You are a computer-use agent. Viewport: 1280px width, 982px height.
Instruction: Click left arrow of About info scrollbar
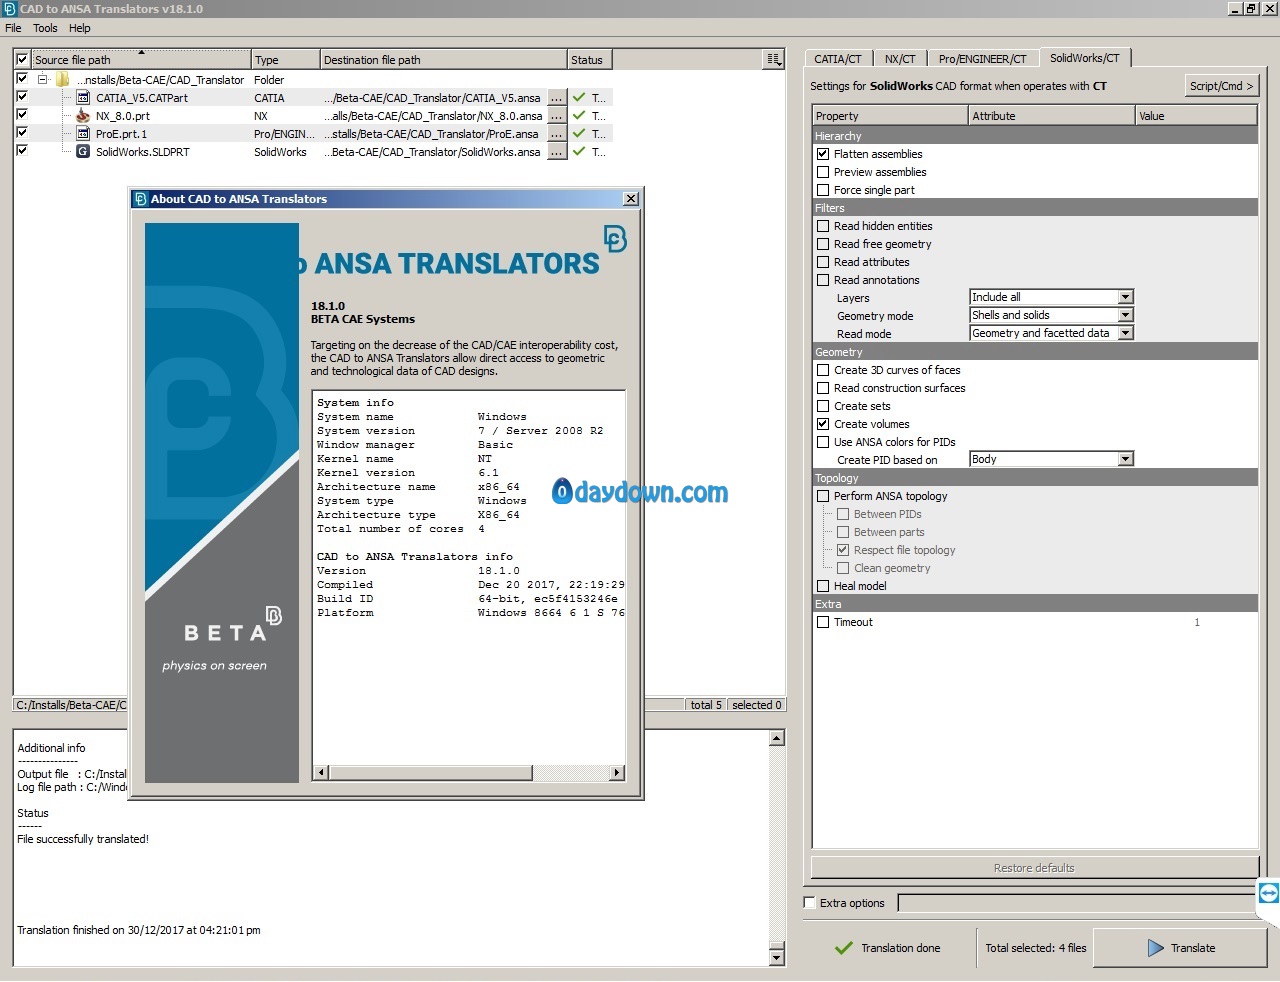pyautogui.click(x=321, y=772)
